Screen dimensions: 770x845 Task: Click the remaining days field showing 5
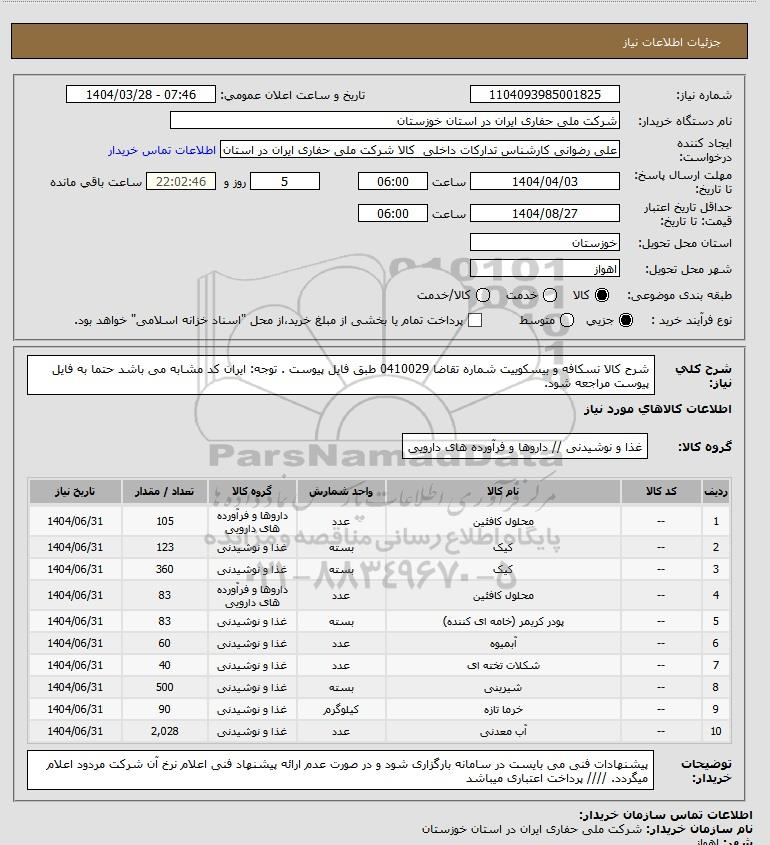coord(285,181)
